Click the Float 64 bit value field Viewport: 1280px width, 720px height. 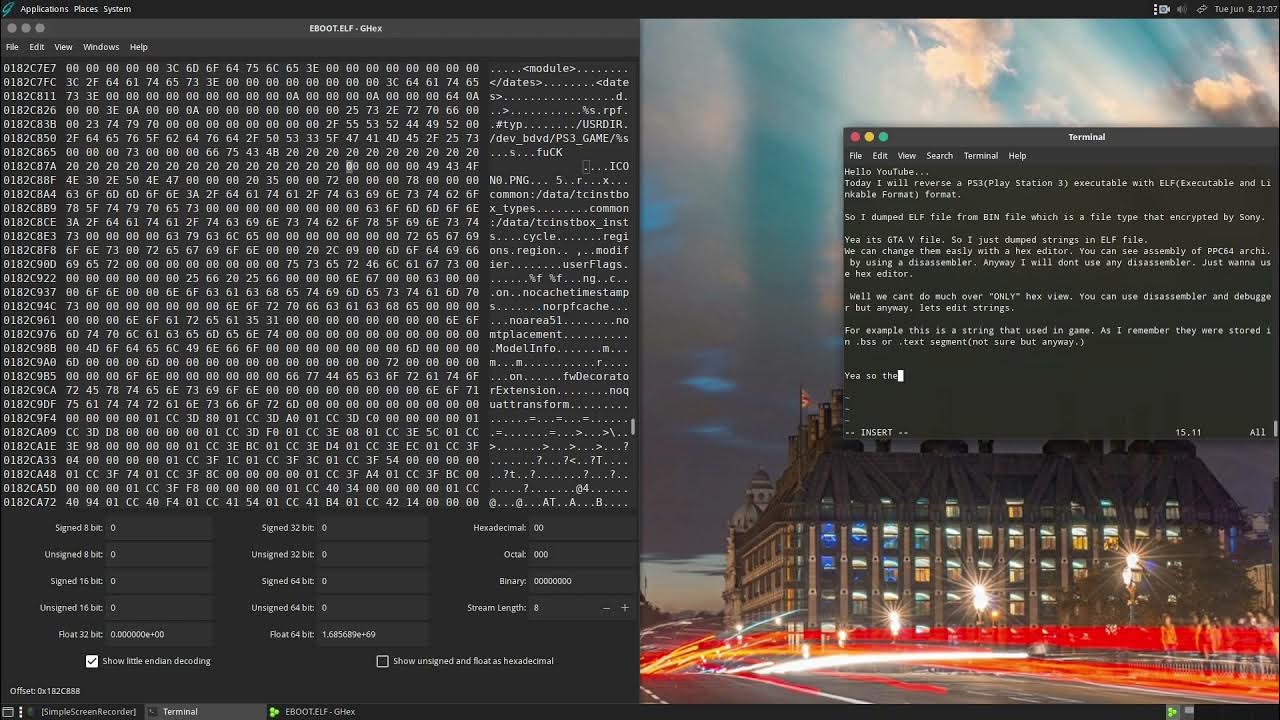[373, 634]
